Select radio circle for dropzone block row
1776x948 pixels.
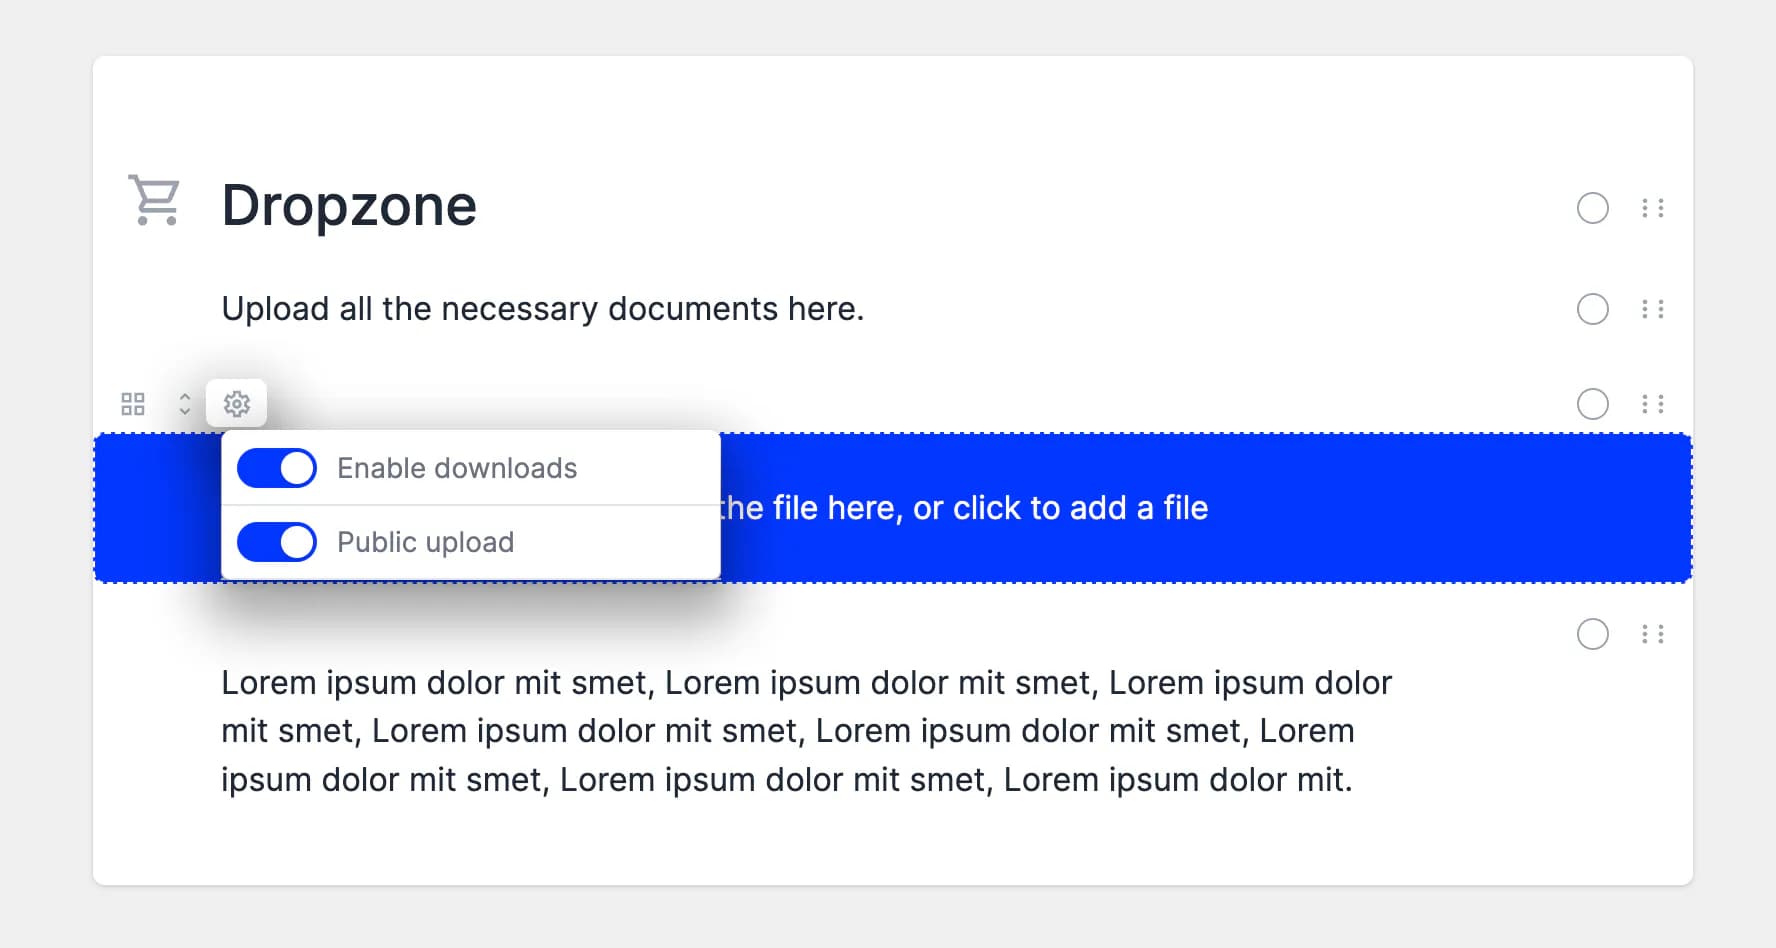(x=1592, y=404)
